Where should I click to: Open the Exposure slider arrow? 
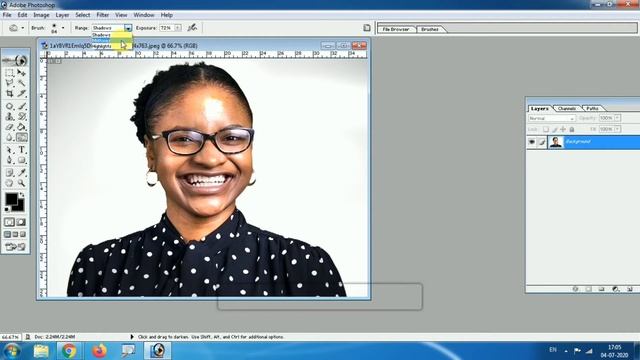(x=178, y=28)
